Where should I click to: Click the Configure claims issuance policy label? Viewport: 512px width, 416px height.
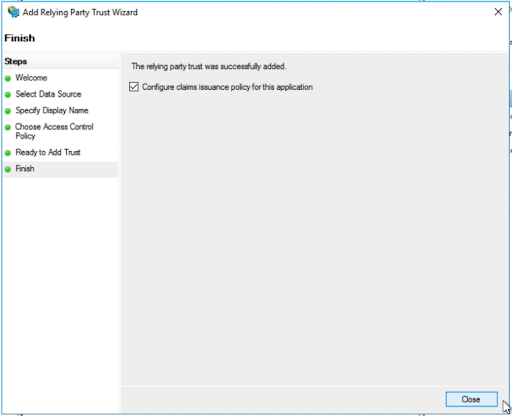click(x=227, y=87)
